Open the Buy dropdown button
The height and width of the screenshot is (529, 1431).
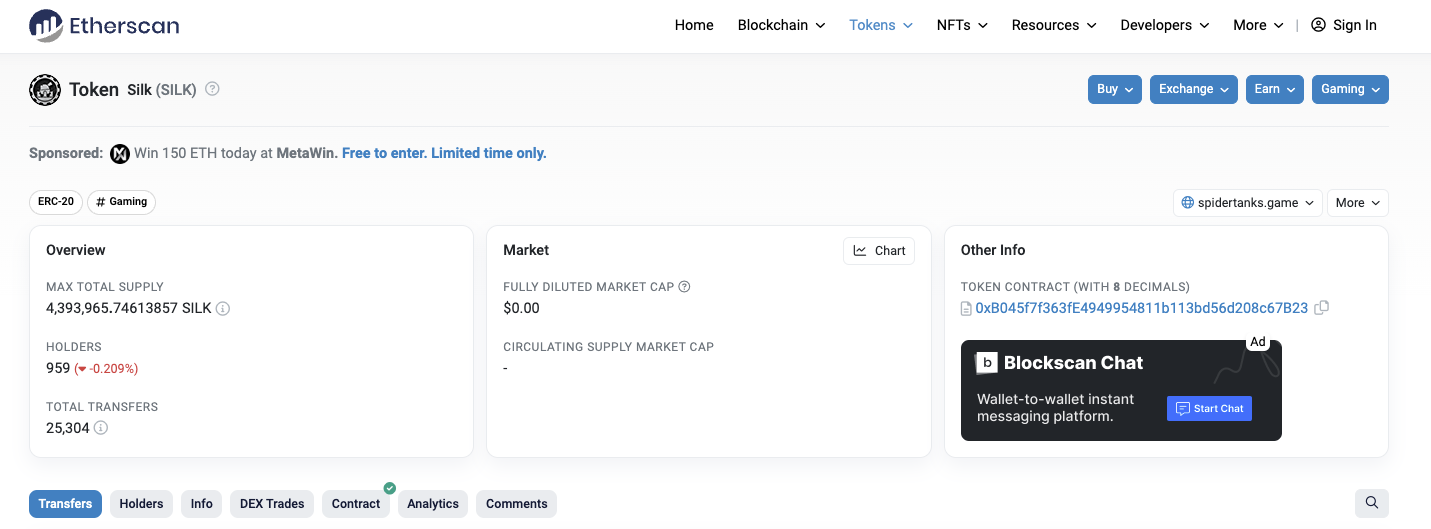point(1115,89)
